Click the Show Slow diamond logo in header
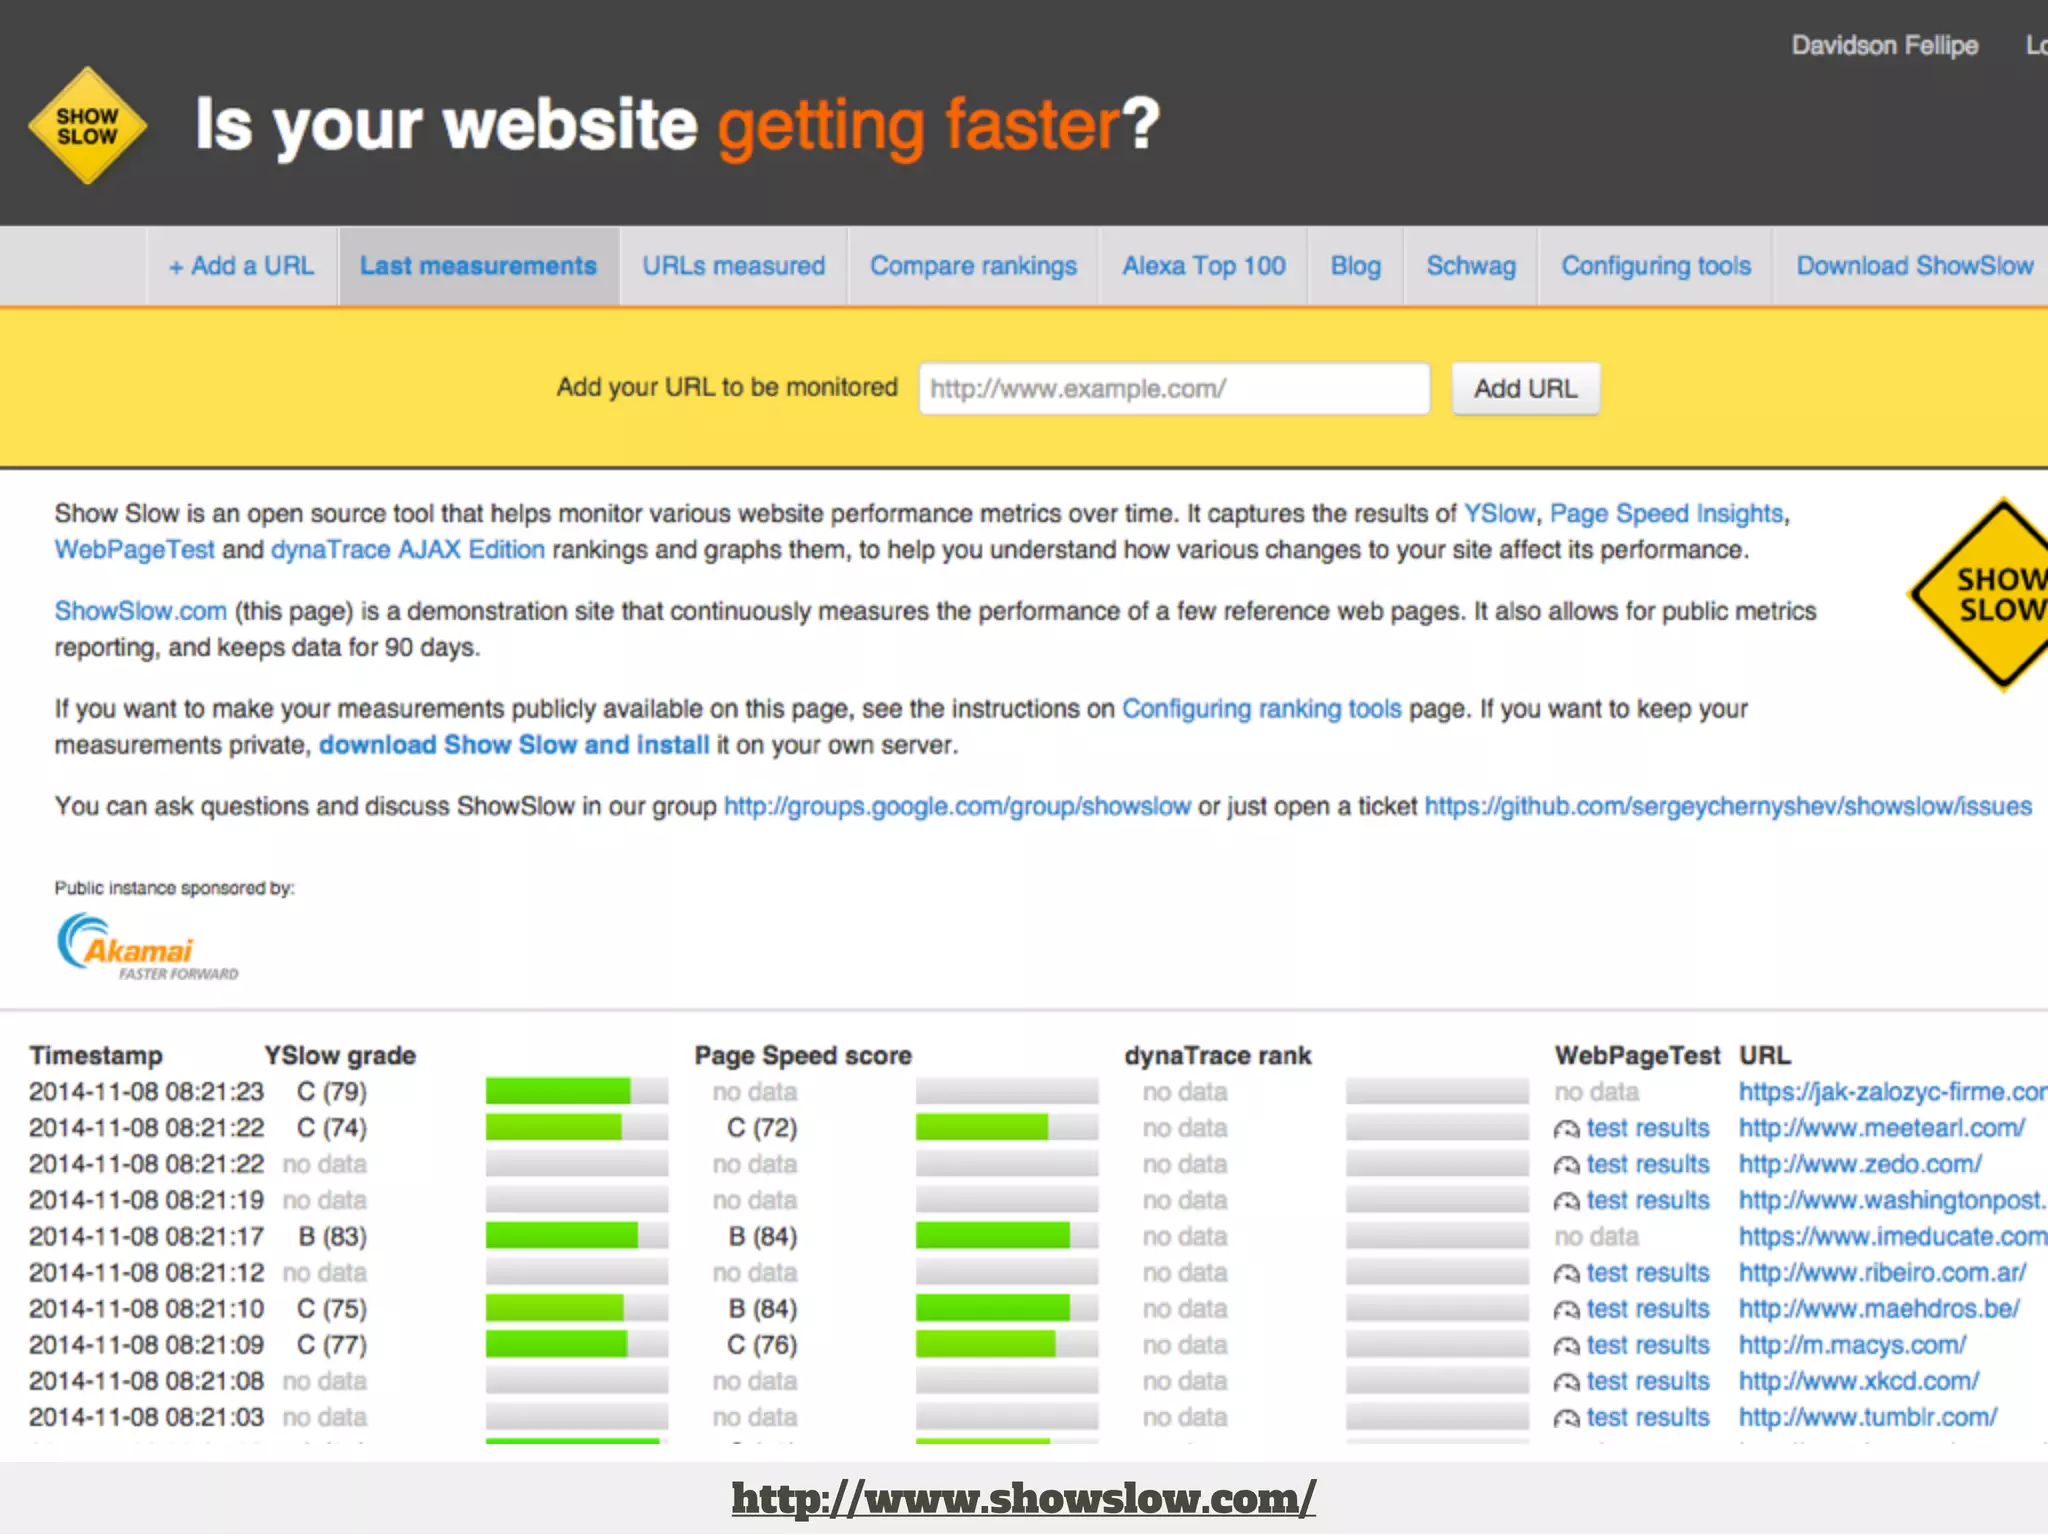2048x1536 pixels. [x=88, y=126]
